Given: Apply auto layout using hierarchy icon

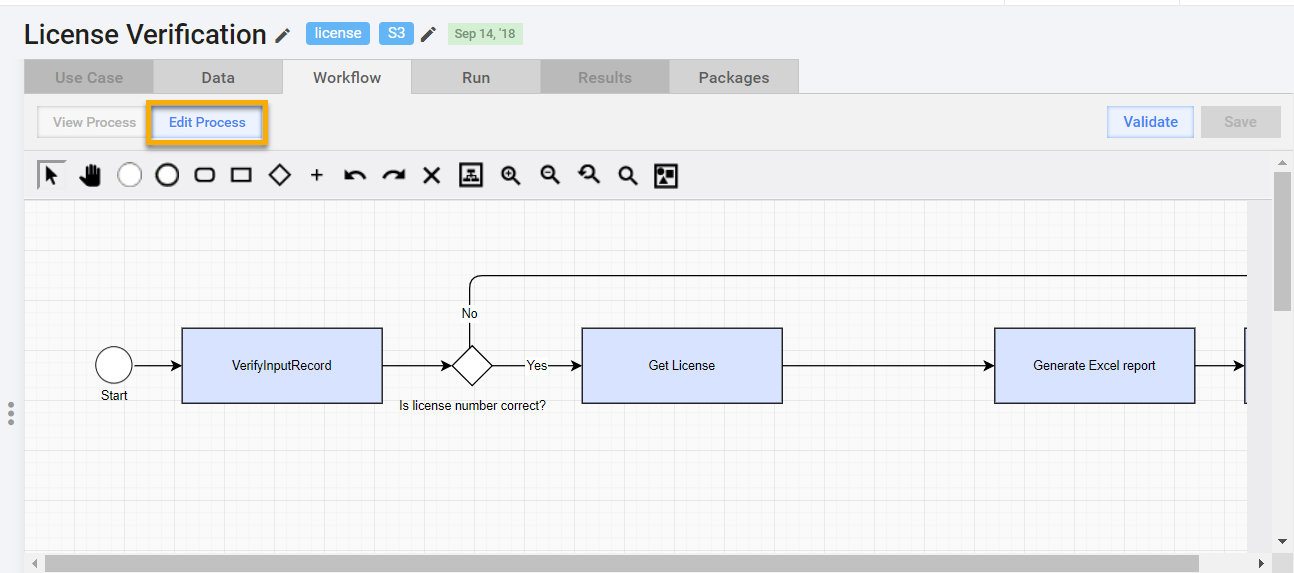Looking at the screenshot, I should (x=471, y=175).
